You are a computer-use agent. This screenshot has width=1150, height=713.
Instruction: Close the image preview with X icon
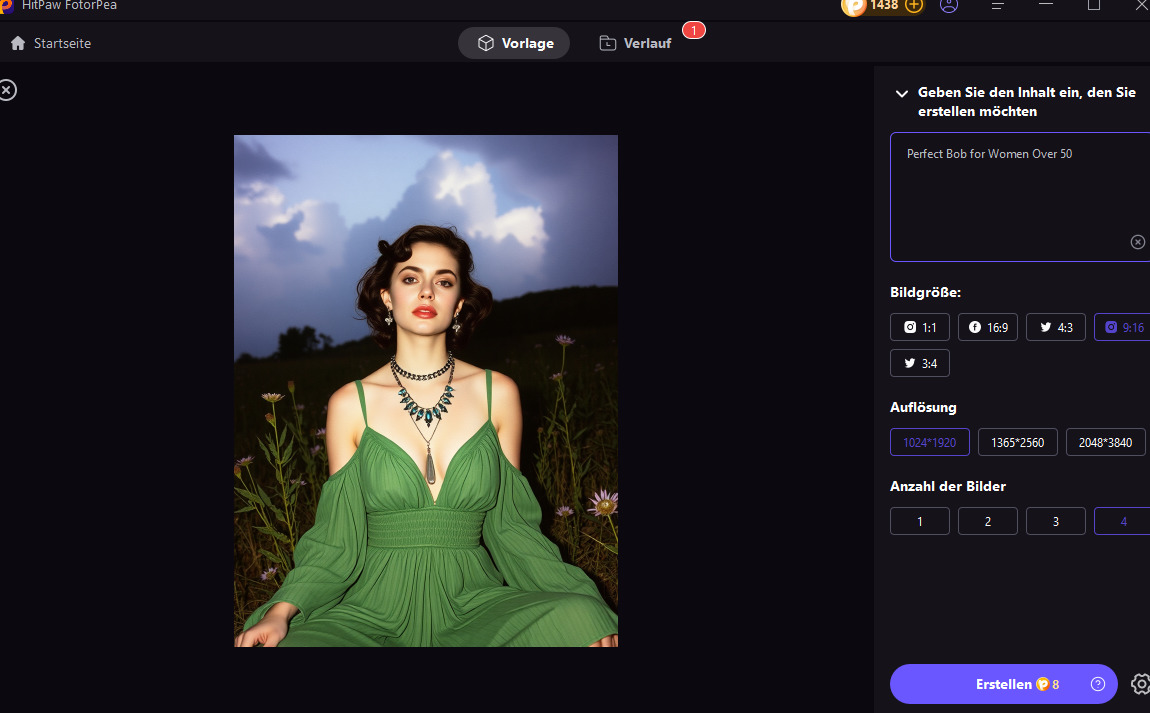tap(7, 90)
